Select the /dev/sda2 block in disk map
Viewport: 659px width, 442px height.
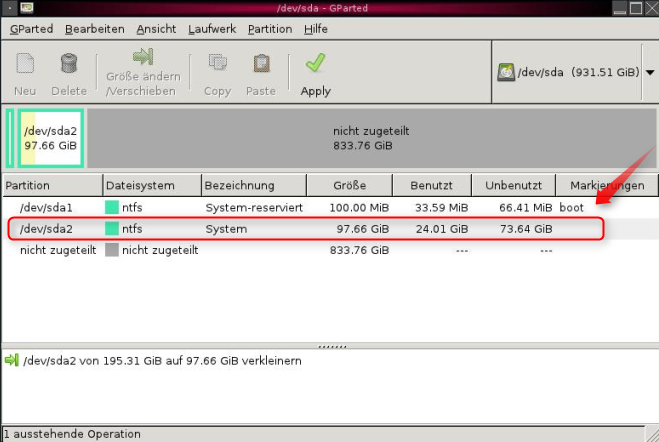[50, 138]
